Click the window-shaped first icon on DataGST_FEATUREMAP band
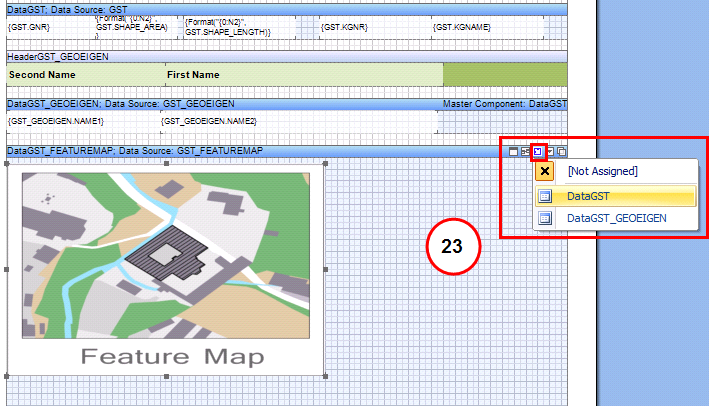Image resolution: width=709 pixels, height=406 pixels. [x=513, y=151]
